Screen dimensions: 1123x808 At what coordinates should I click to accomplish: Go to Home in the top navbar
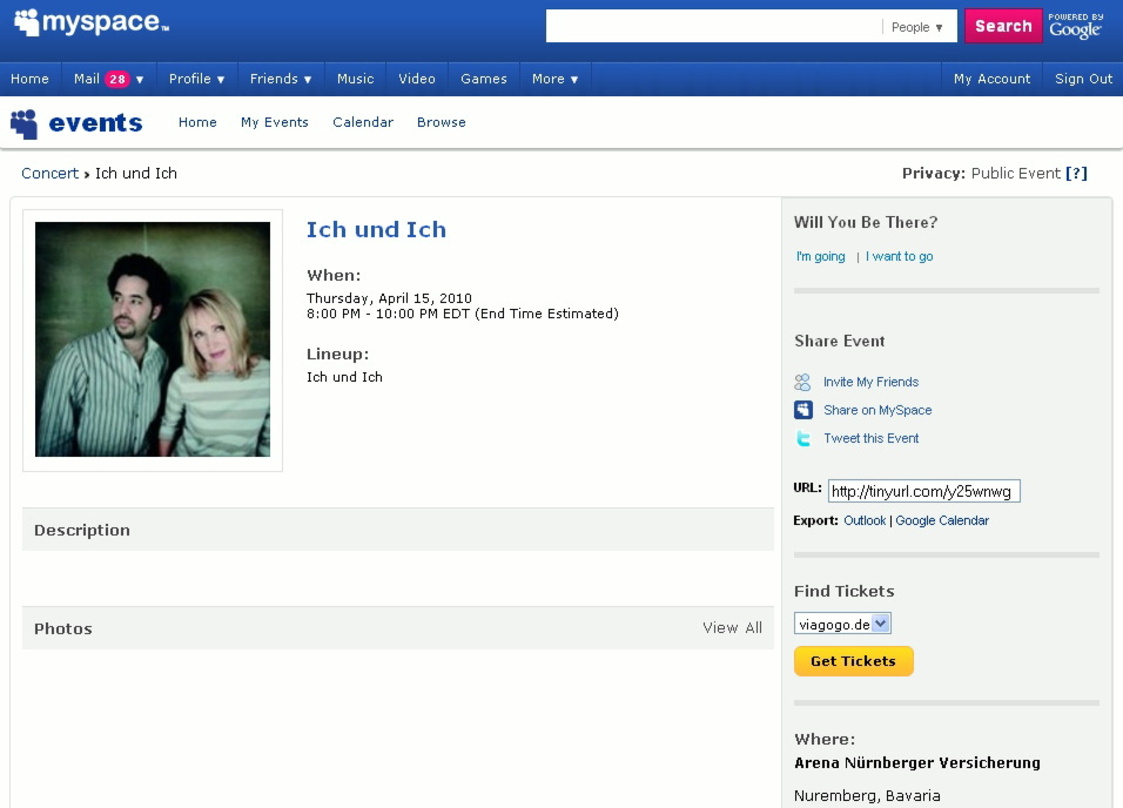(x=30, y=79)
